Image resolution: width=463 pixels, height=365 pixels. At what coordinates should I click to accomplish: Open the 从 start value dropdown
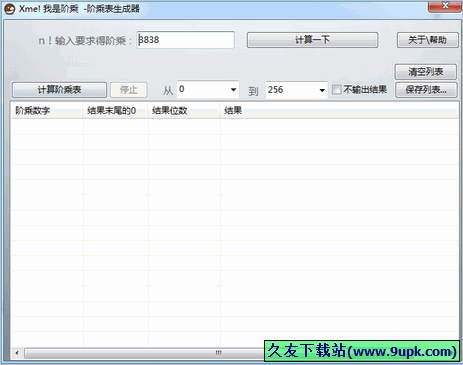click(x=233, y=90)
